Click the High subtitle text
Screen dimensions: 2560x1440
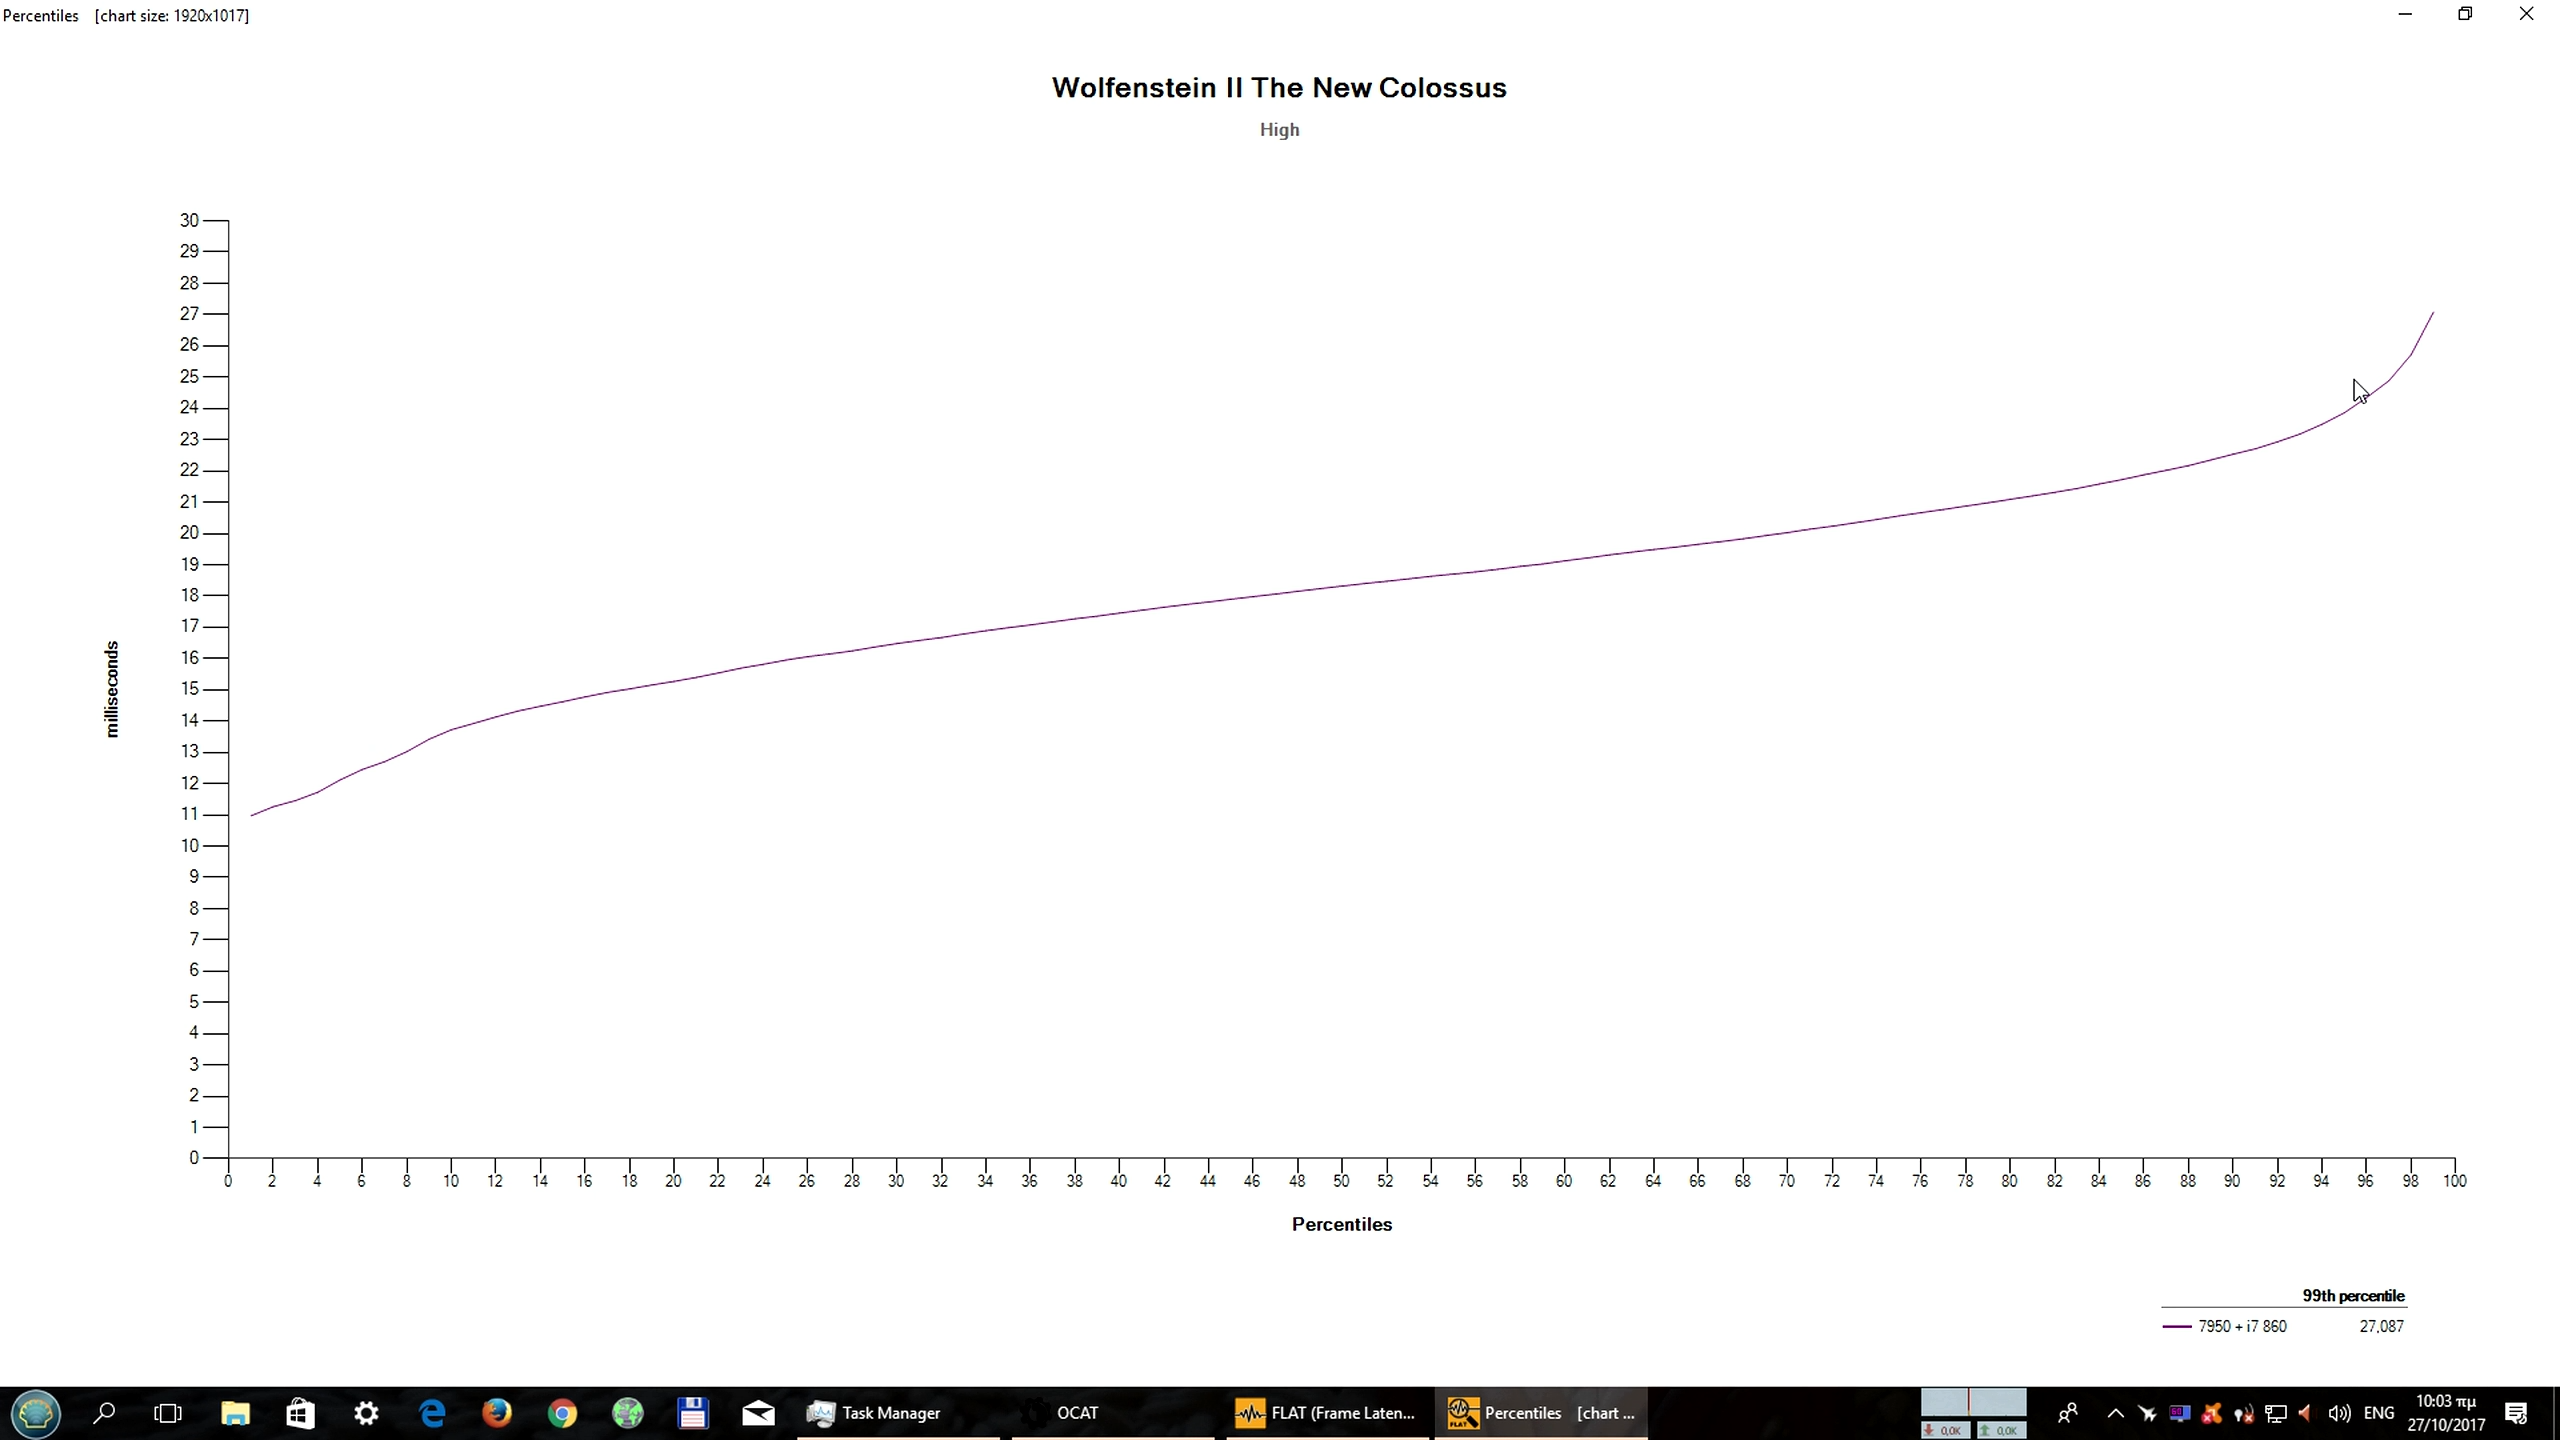coord(1279,130)
